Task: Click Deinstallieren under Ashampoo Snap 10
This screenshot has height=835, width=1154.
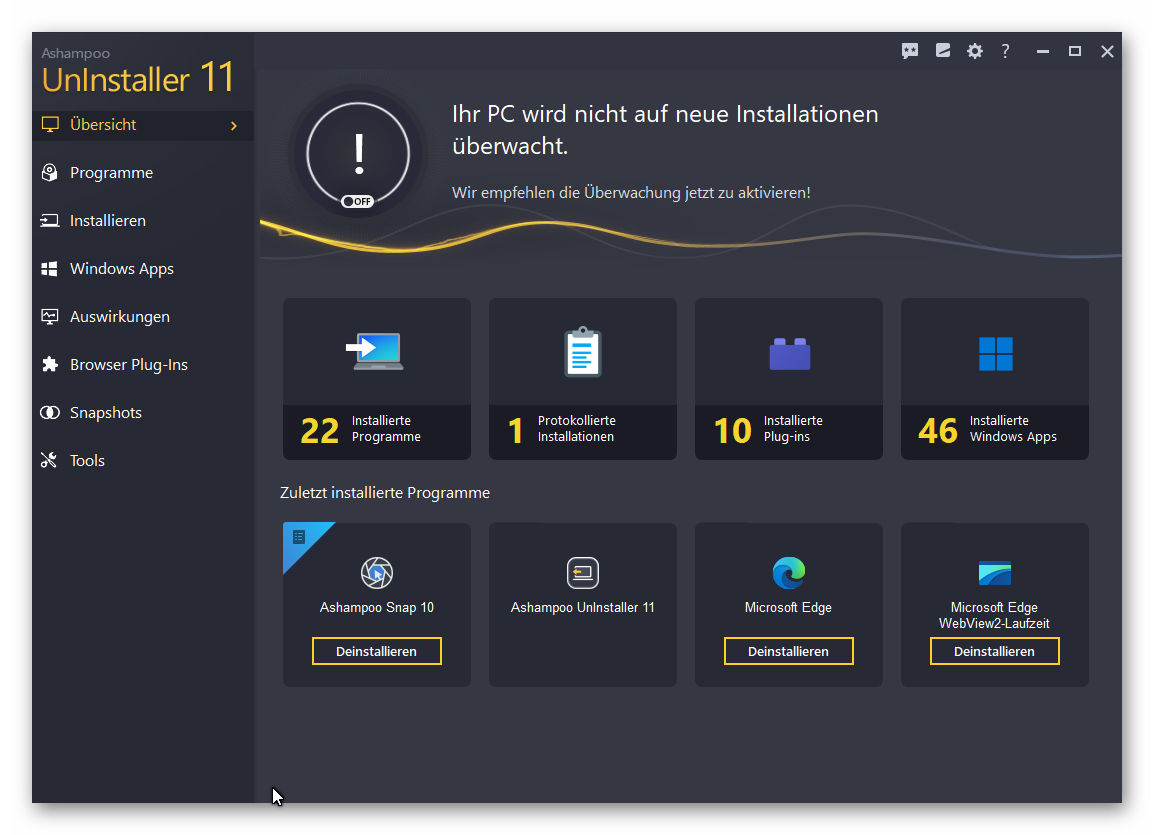Action: 377,651
